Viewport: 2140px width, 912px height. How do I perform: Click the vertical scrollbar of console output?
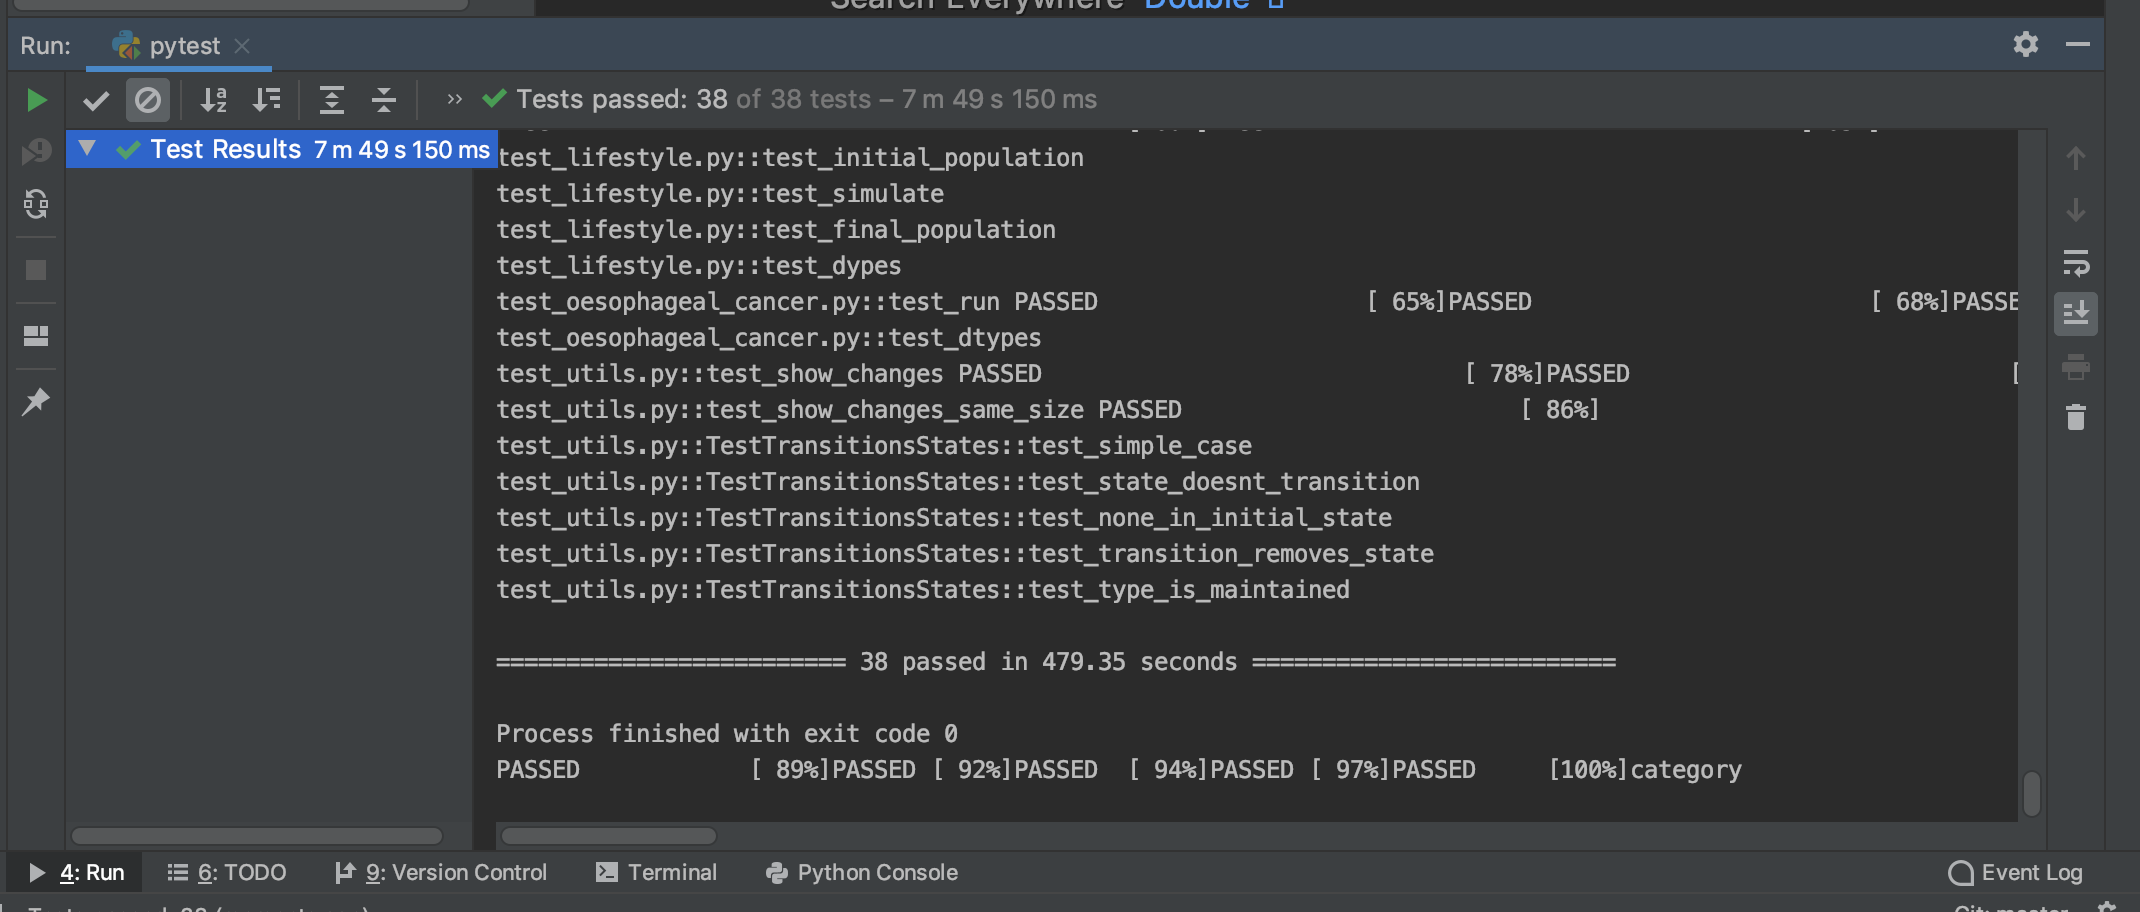click(2032, 793)
